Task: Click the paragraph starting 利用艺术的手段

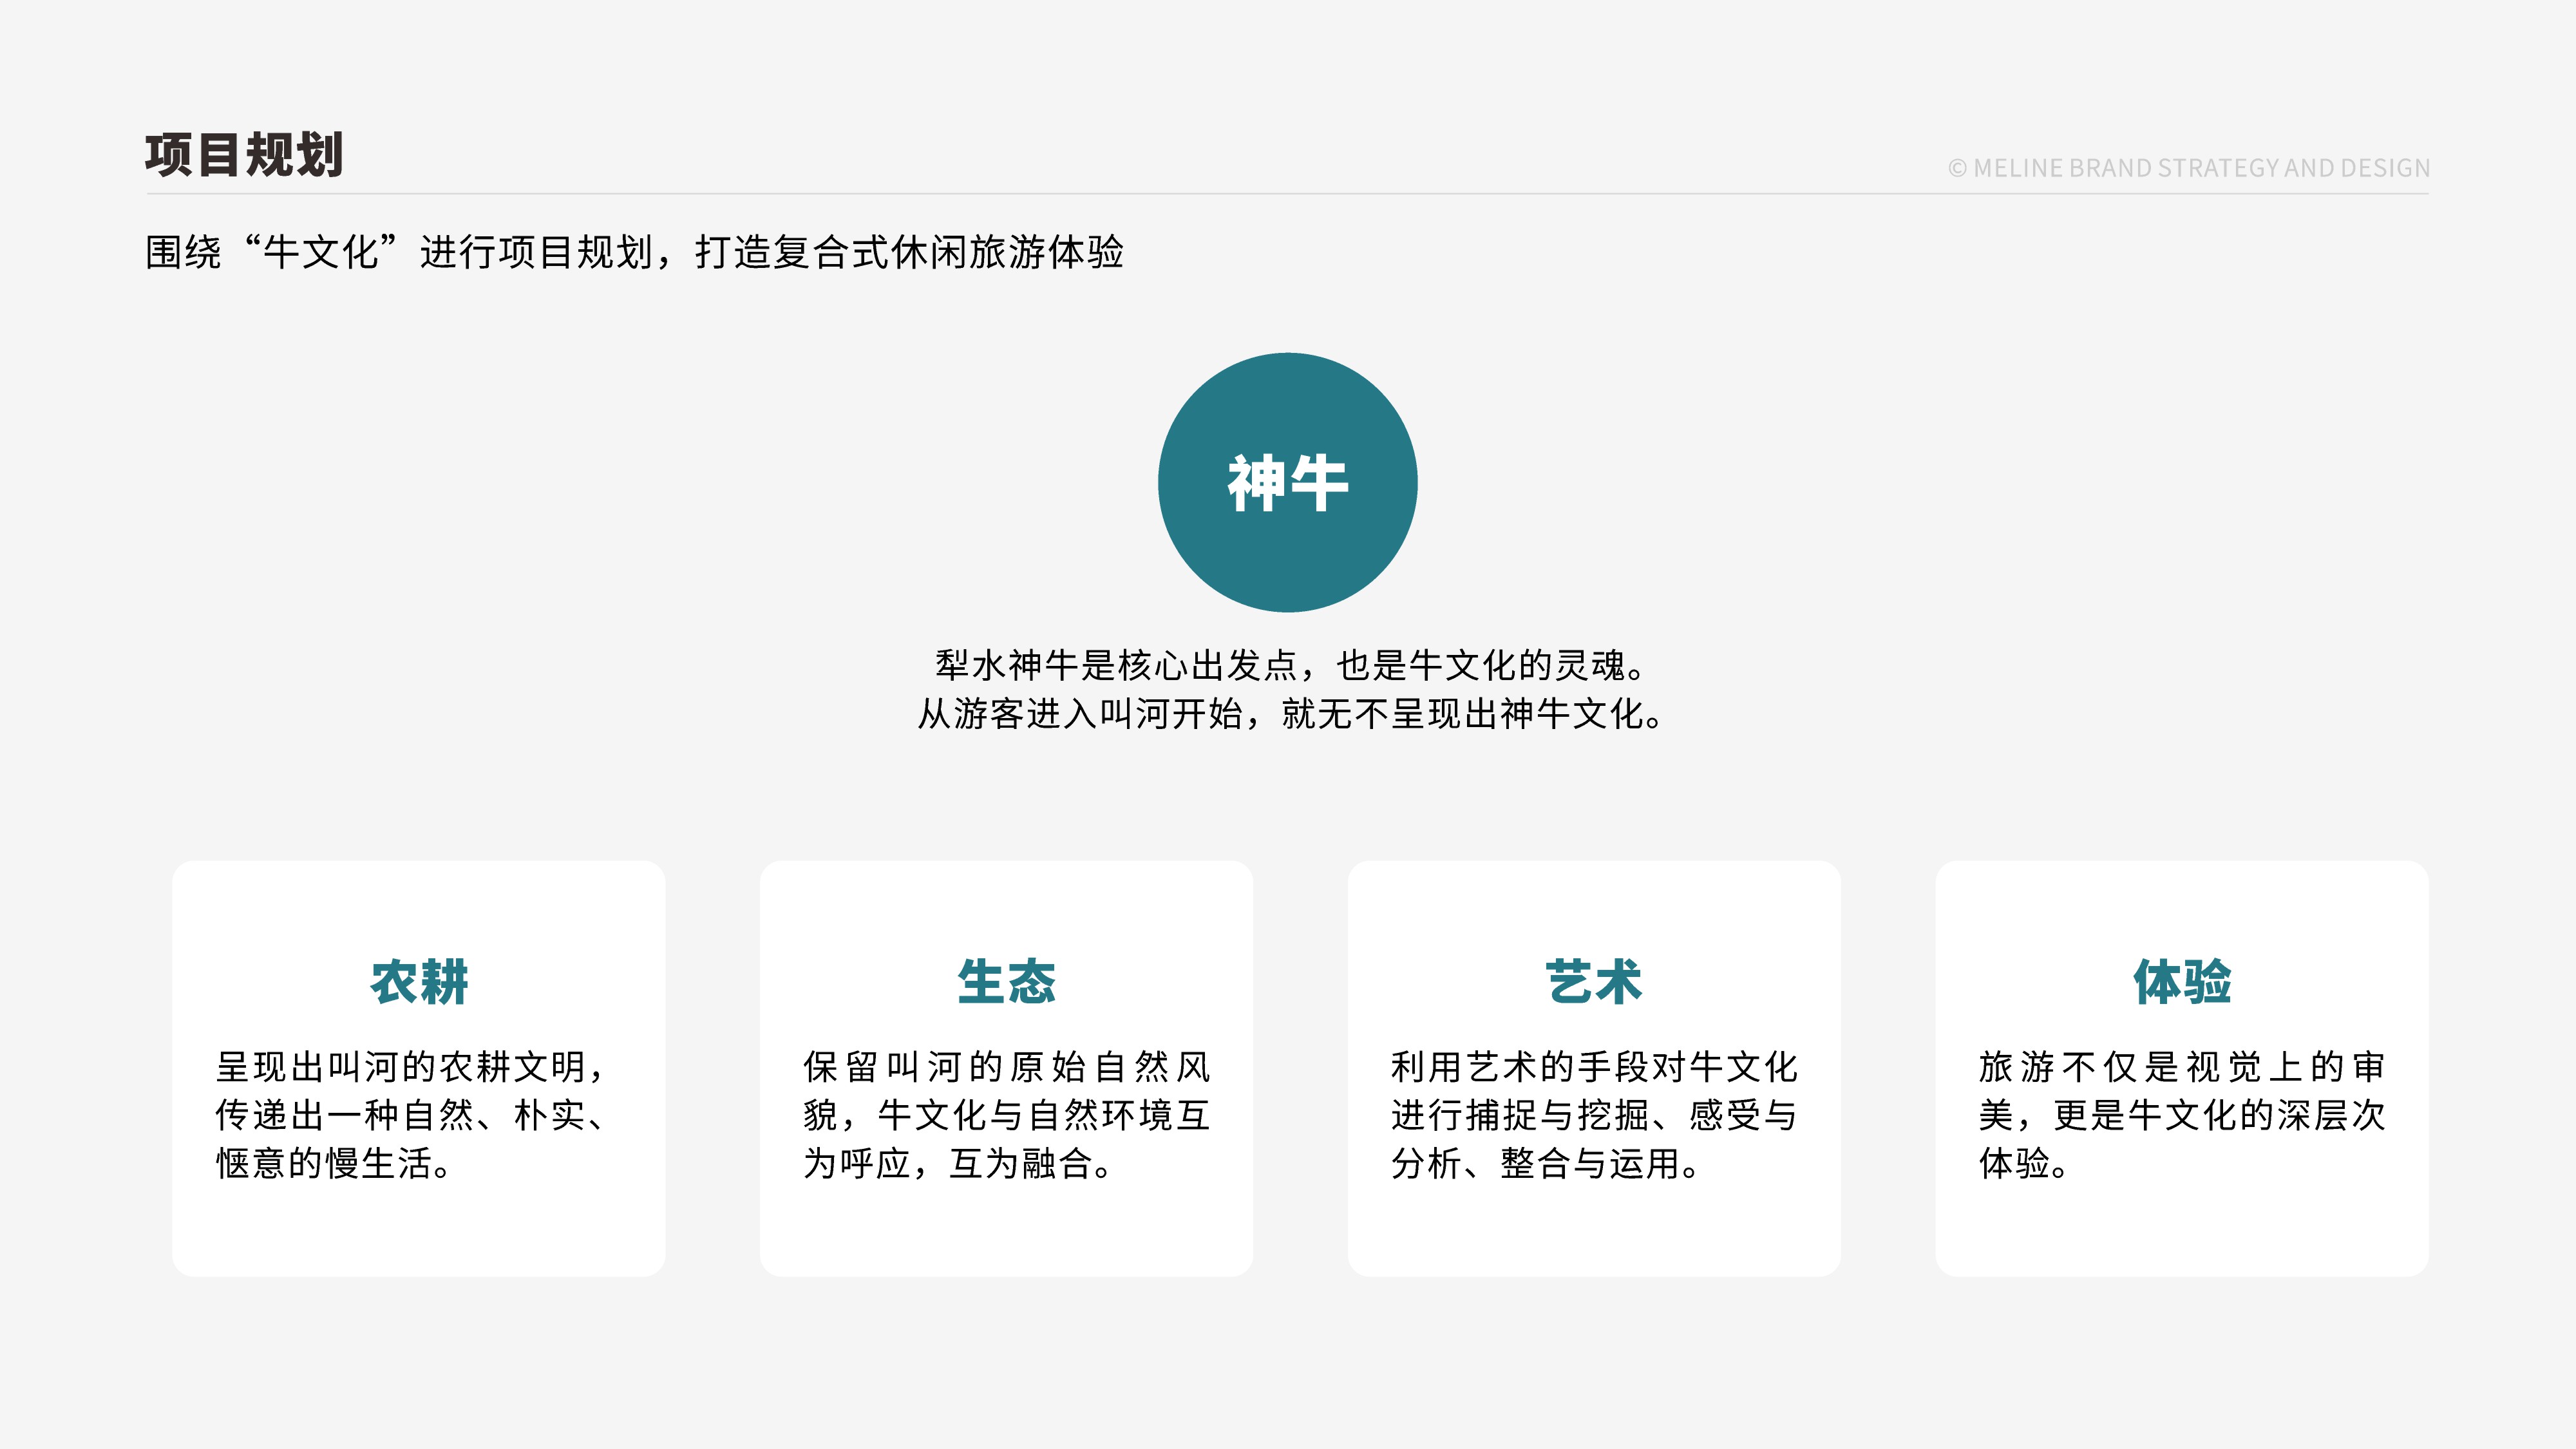Action: tap(1594, 1115)
